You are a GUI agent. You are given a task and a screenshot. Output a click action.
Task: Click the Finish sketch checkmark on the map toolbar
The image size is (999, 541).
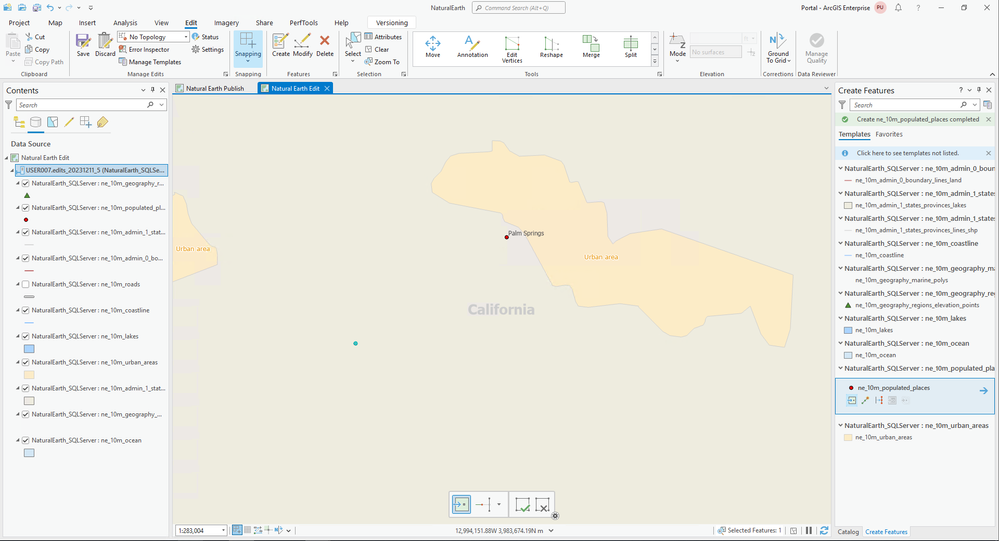522,505
